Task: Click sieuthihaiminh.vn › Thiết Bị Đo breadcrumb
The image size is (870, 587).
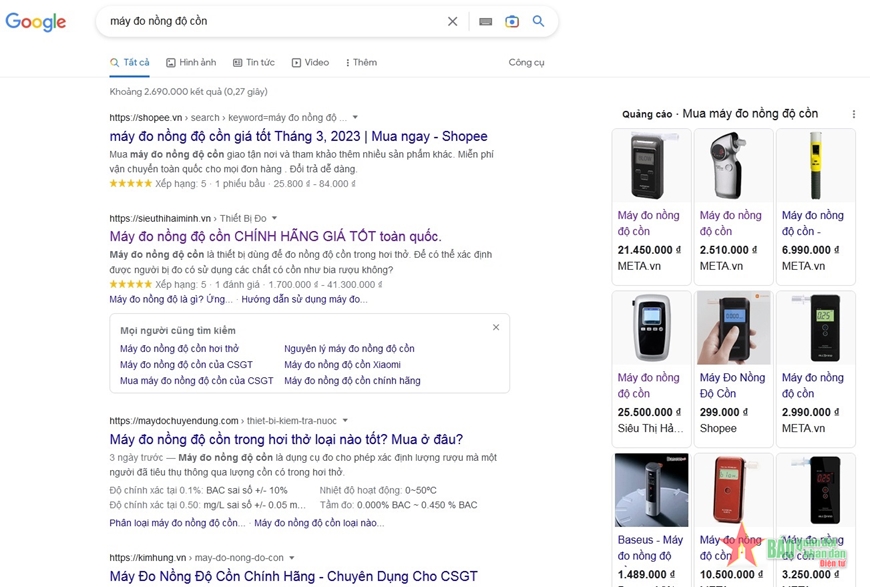Action: [188, 219]
